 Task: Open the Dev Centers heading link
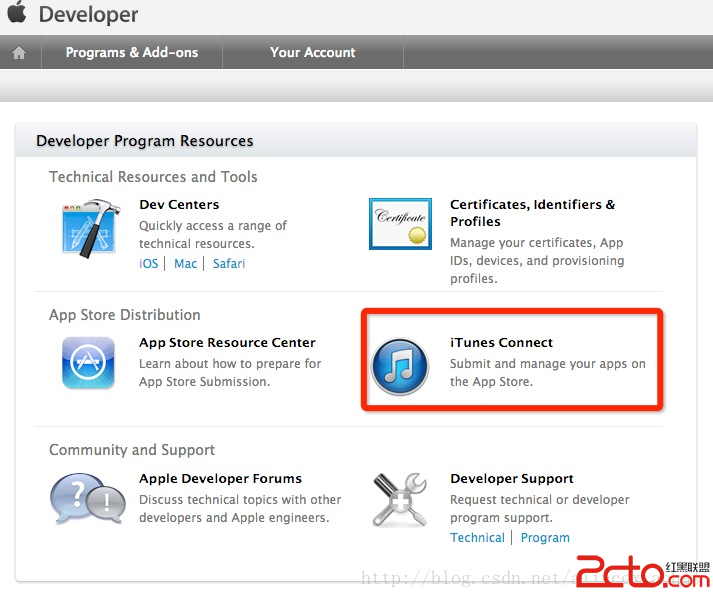[x=179, y=205]
